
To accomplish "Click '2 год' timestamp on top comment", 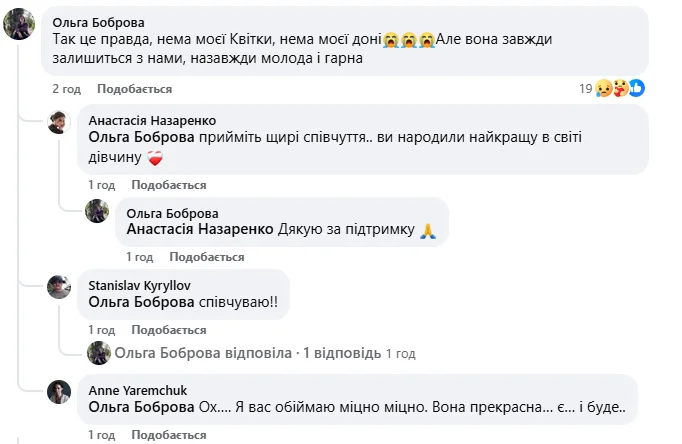I will 67,88.
